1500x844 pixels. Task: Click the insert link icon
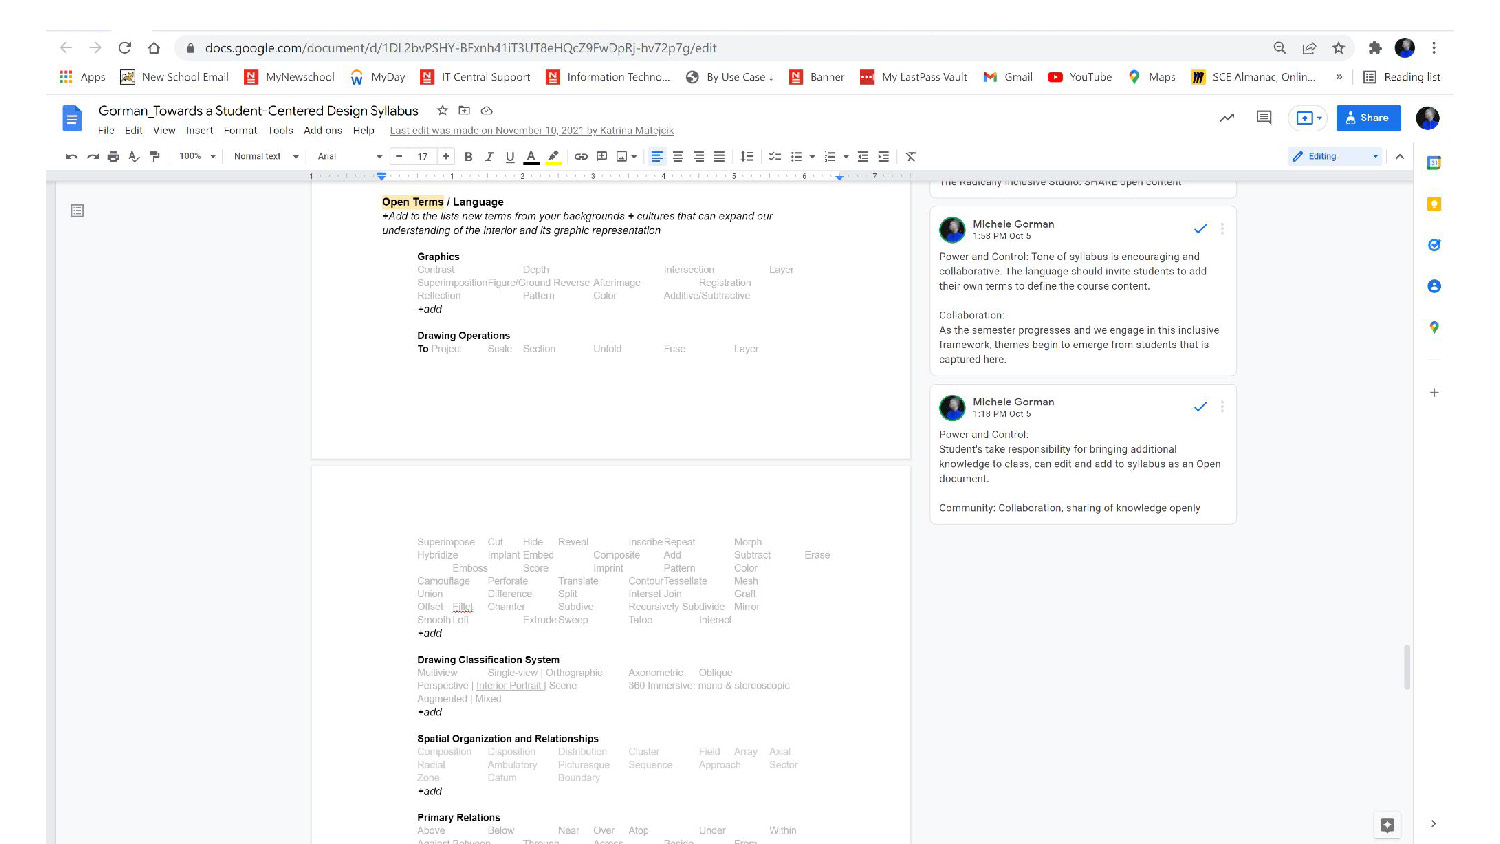pyautogui.click(x=581, y=157)
